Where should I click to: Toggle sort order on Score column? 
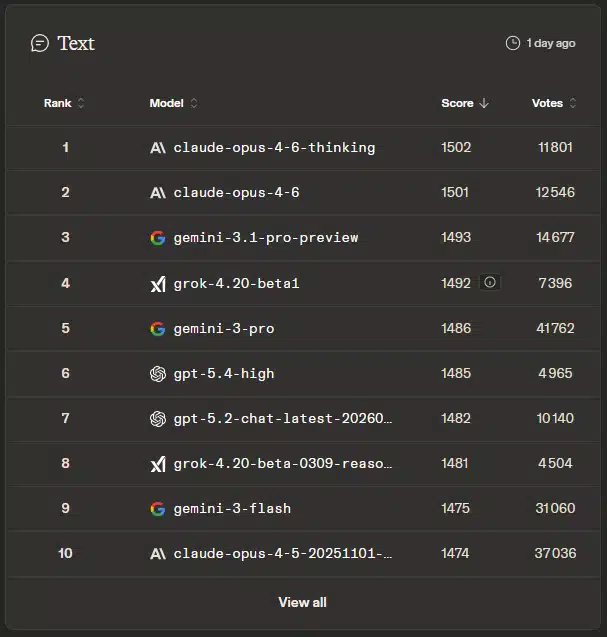[x=465, y=103]
